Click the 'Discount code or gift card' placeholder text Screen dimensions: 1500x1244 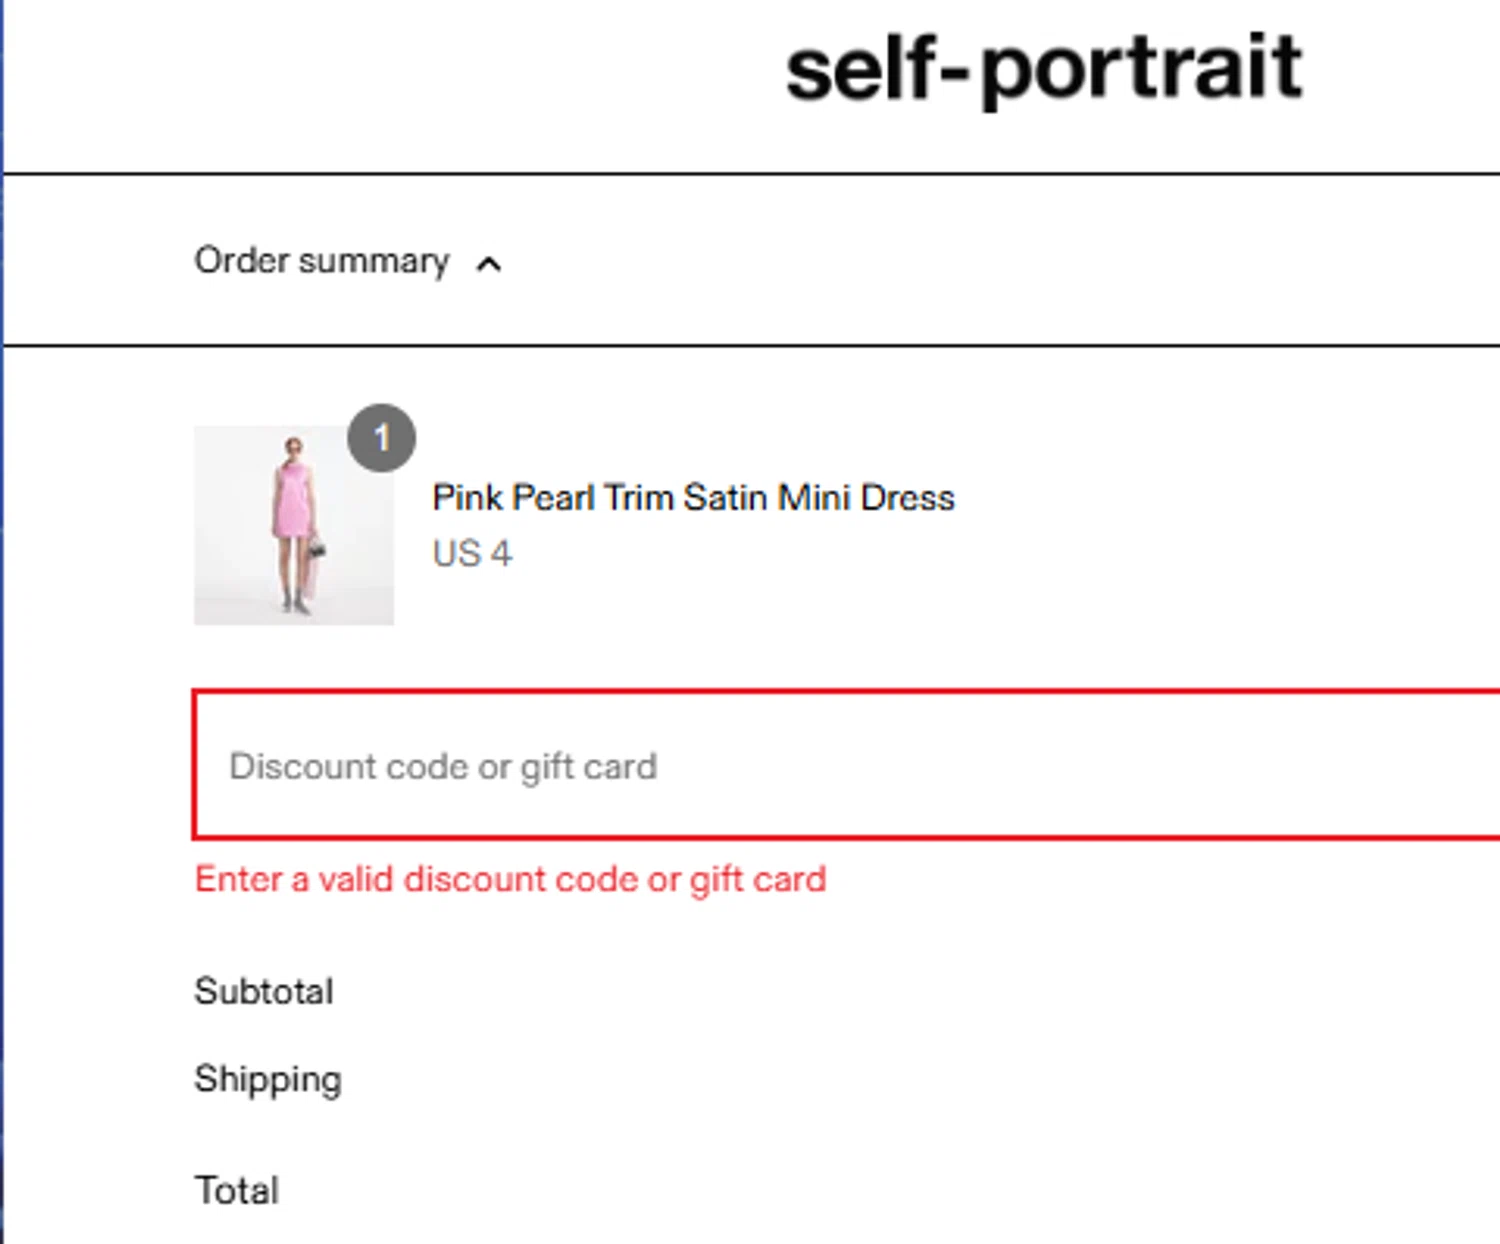click(x=443, y=767)
